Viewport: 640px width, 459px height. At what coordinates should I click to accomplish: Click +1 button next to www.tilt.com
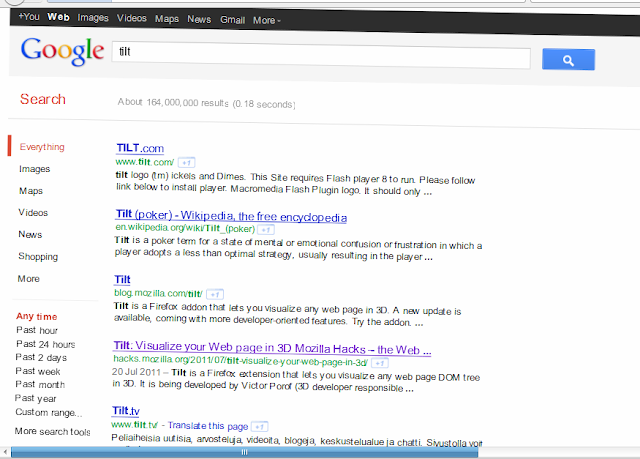(187, 163)
